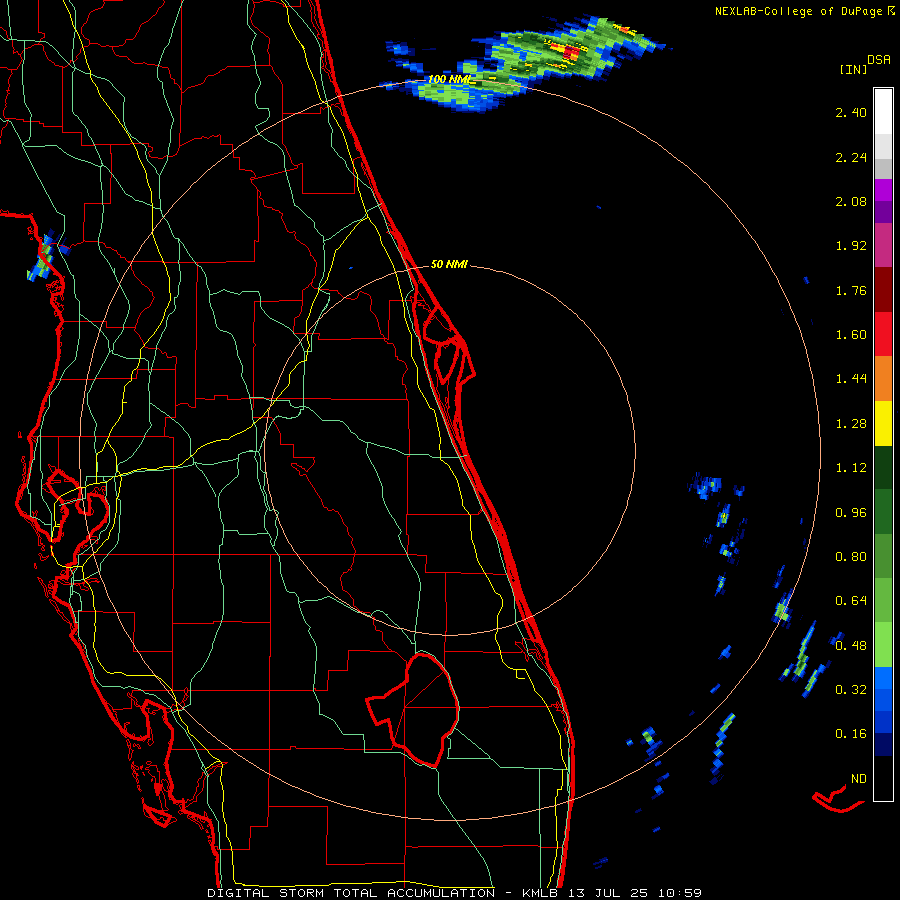This screenshot has width=900, height=900.
Task: Click the legend value 2.40
Action: pyautogui.click(x=851, y=112)
